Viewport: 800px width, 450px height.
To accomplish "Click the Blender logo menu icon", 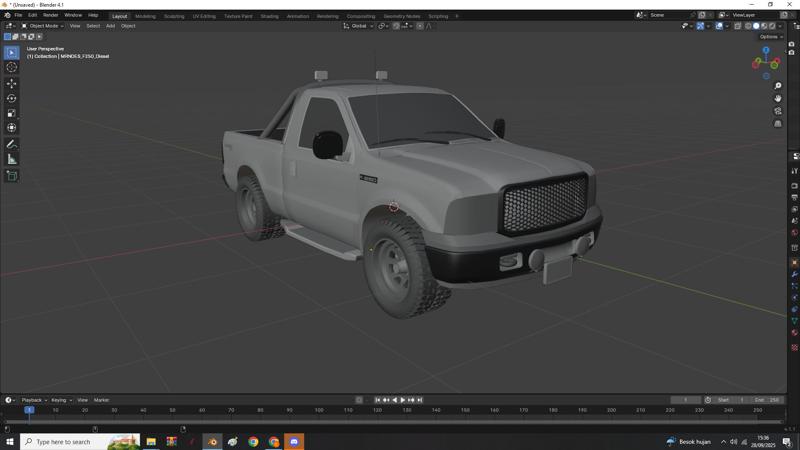I will point(7,15).
